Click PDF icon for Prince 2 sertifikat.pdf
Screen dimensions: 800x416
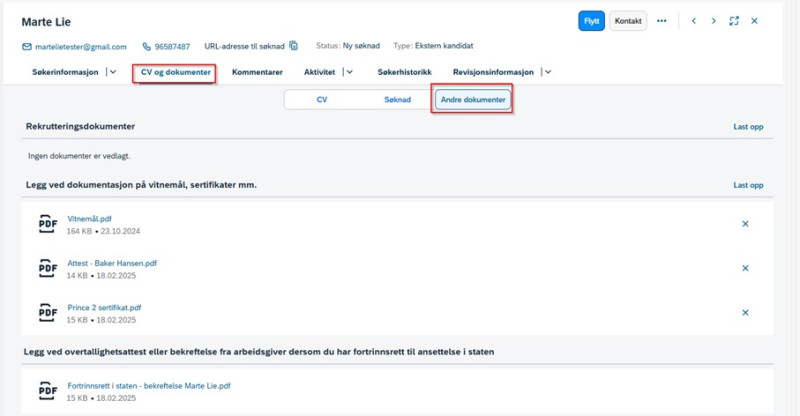(48, 313)
